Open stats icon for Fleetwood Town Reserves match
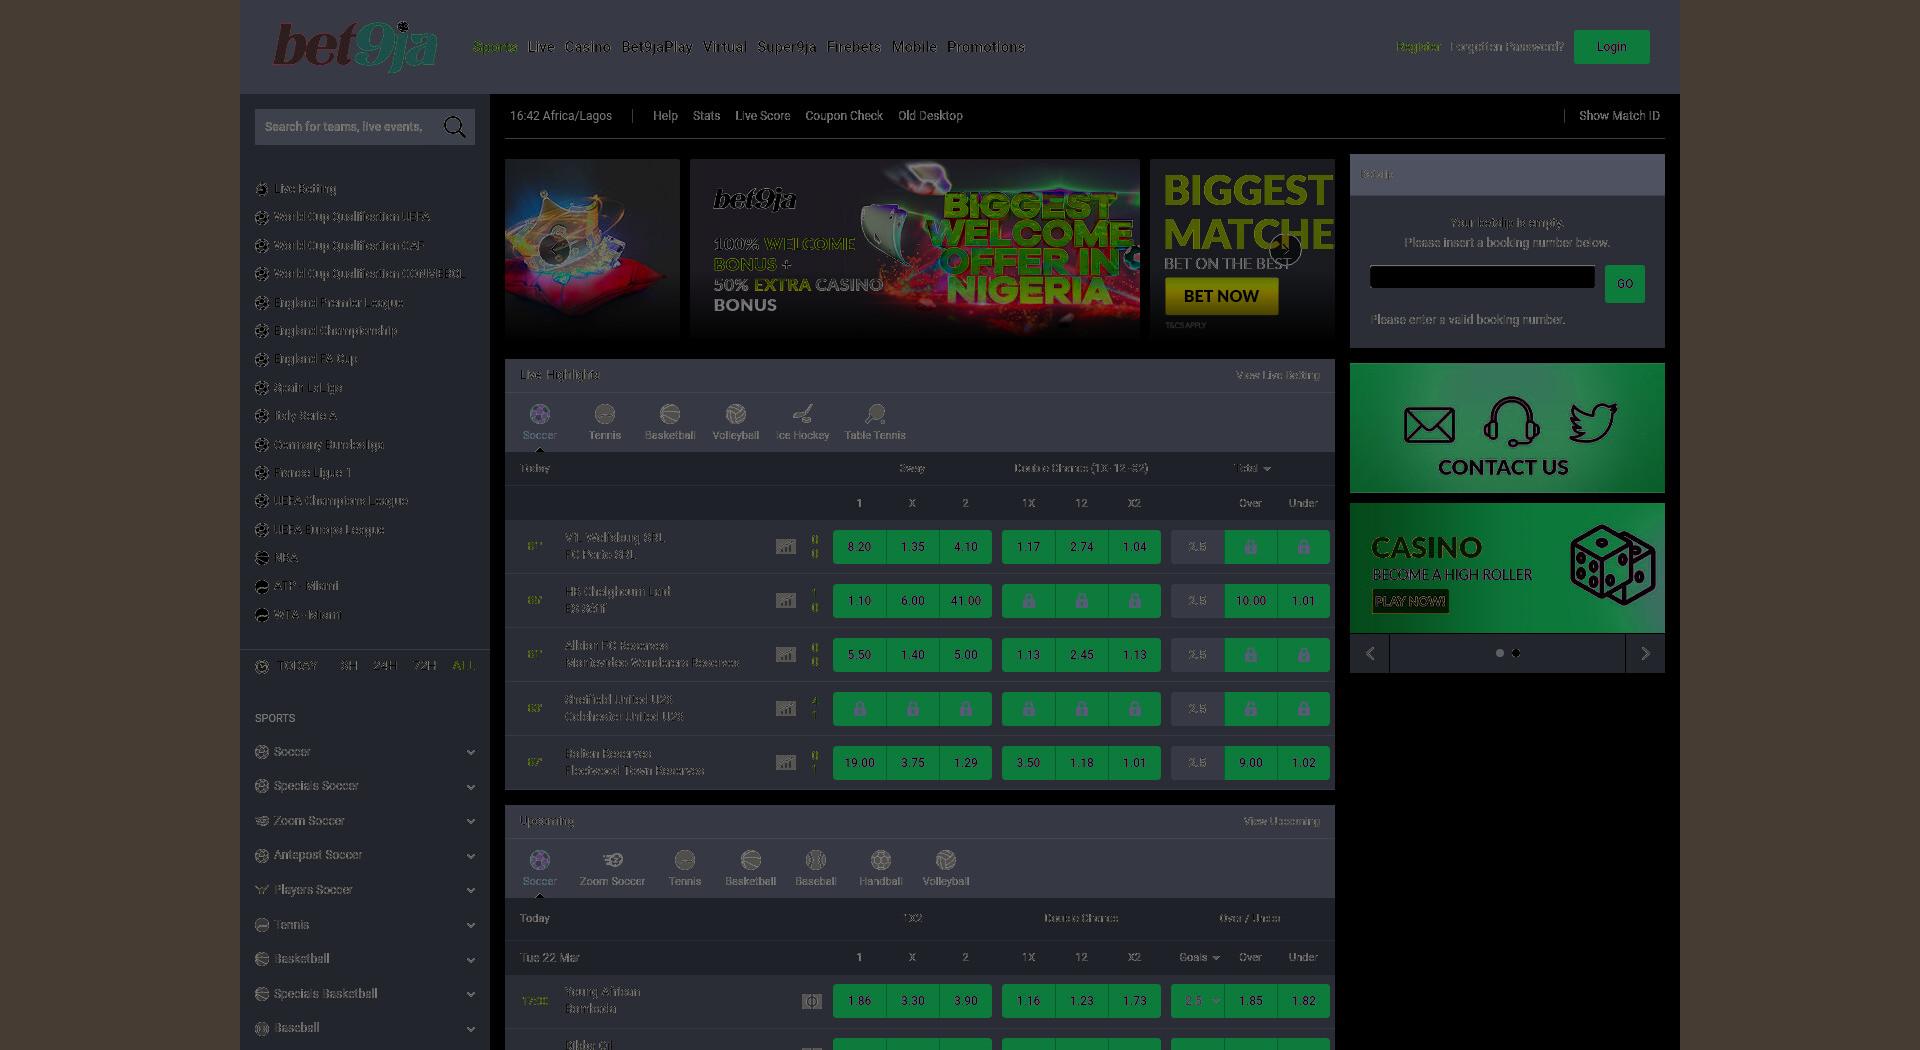 pos(786,763)
